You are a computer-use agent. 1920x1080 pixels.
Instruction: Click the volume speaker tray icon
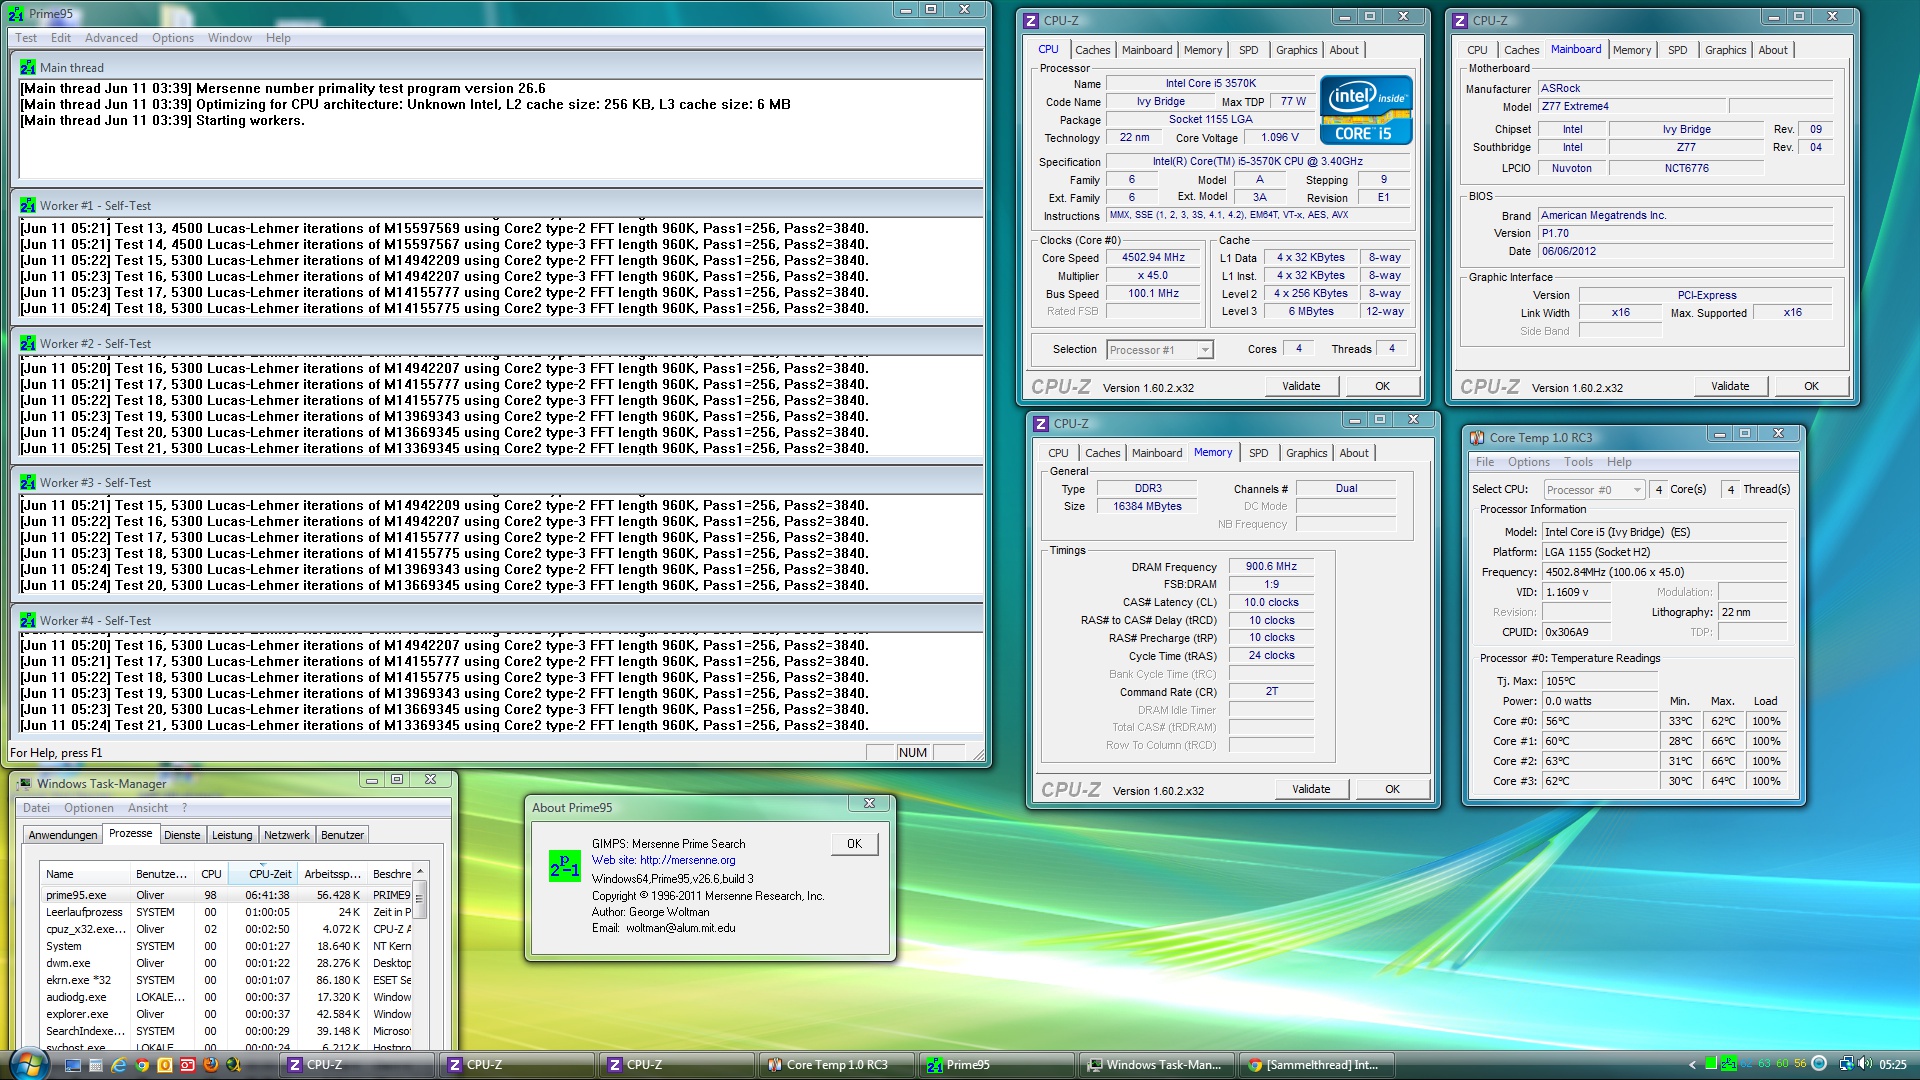(1865, 1063)
